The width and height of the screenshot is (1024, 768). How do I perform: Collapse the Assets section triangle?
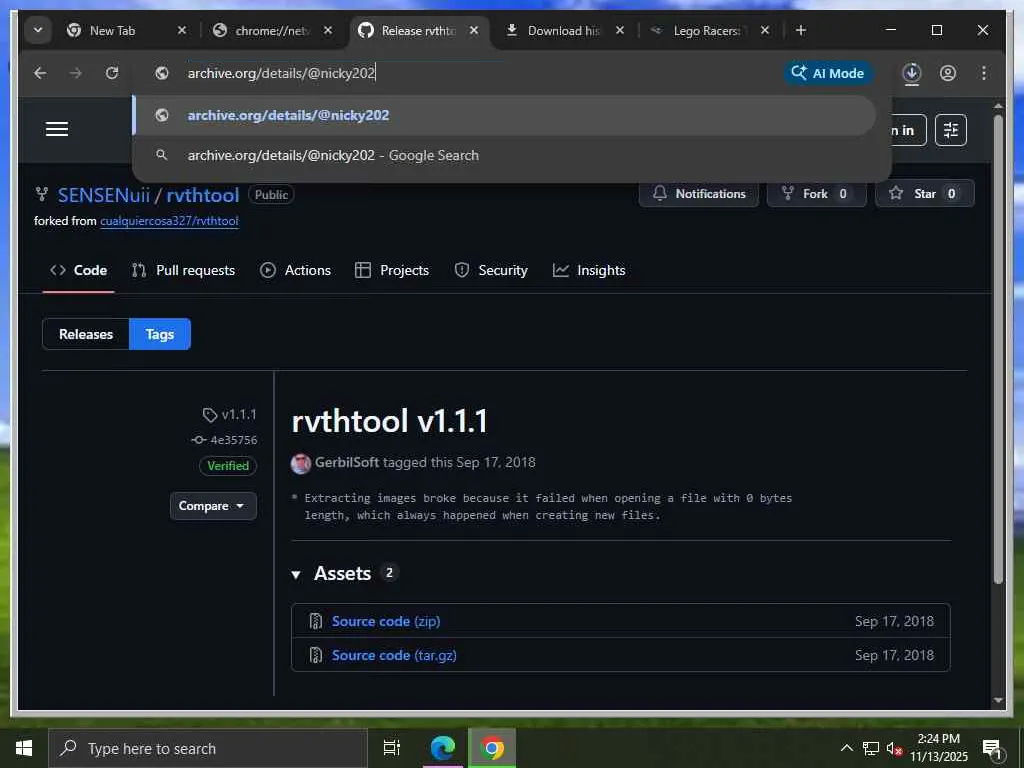[296, 575]
